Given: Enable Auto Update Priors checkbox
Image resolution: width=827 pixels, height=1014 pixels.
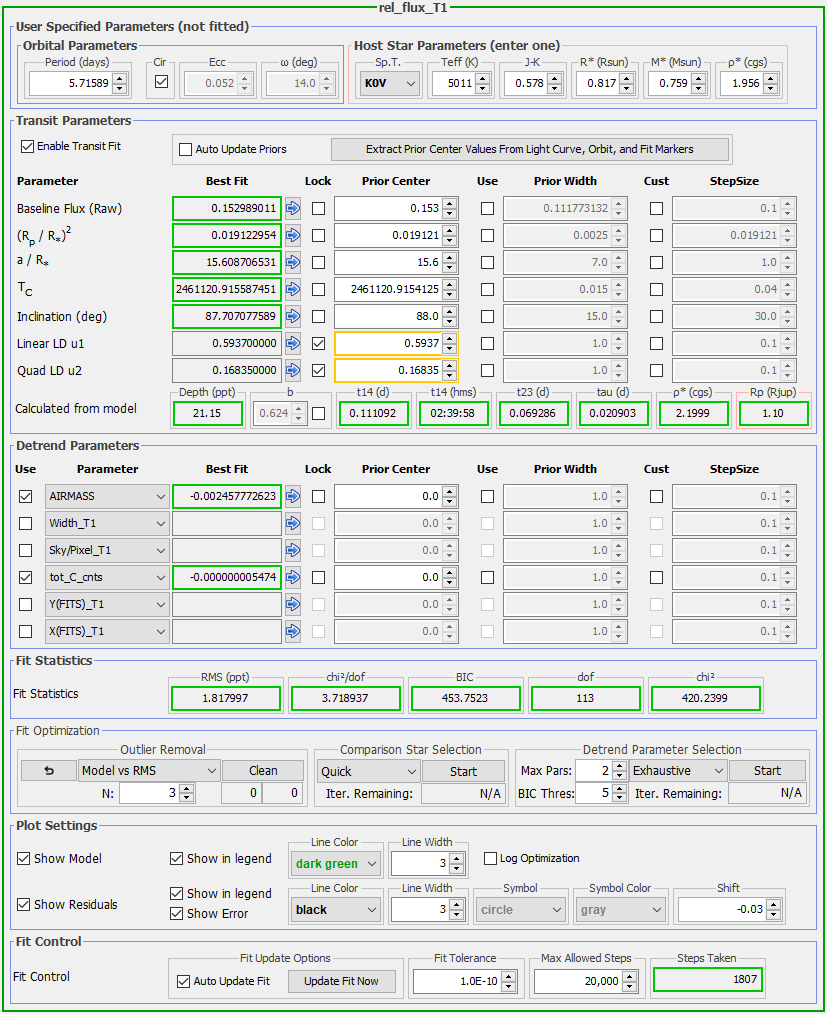Looking at the screenshot, I should click(x=185, y=149).
